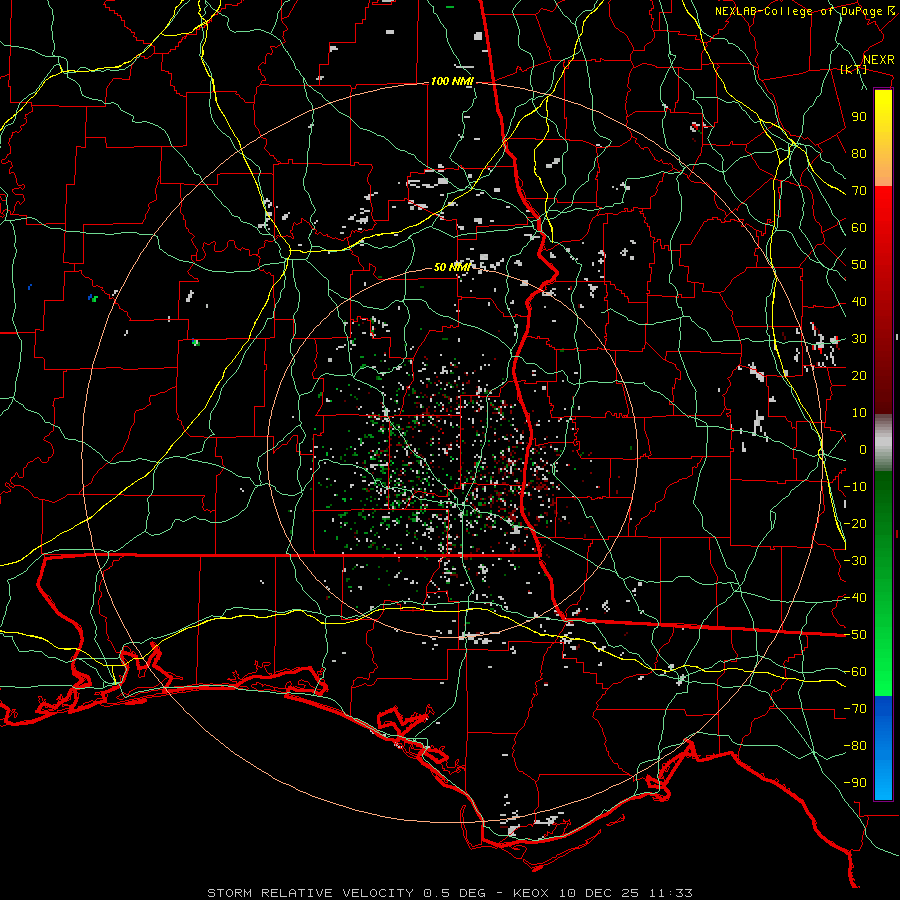Click the 90 value on the velocity scale
The image size is (900, 900).
(x=859, y=117)
